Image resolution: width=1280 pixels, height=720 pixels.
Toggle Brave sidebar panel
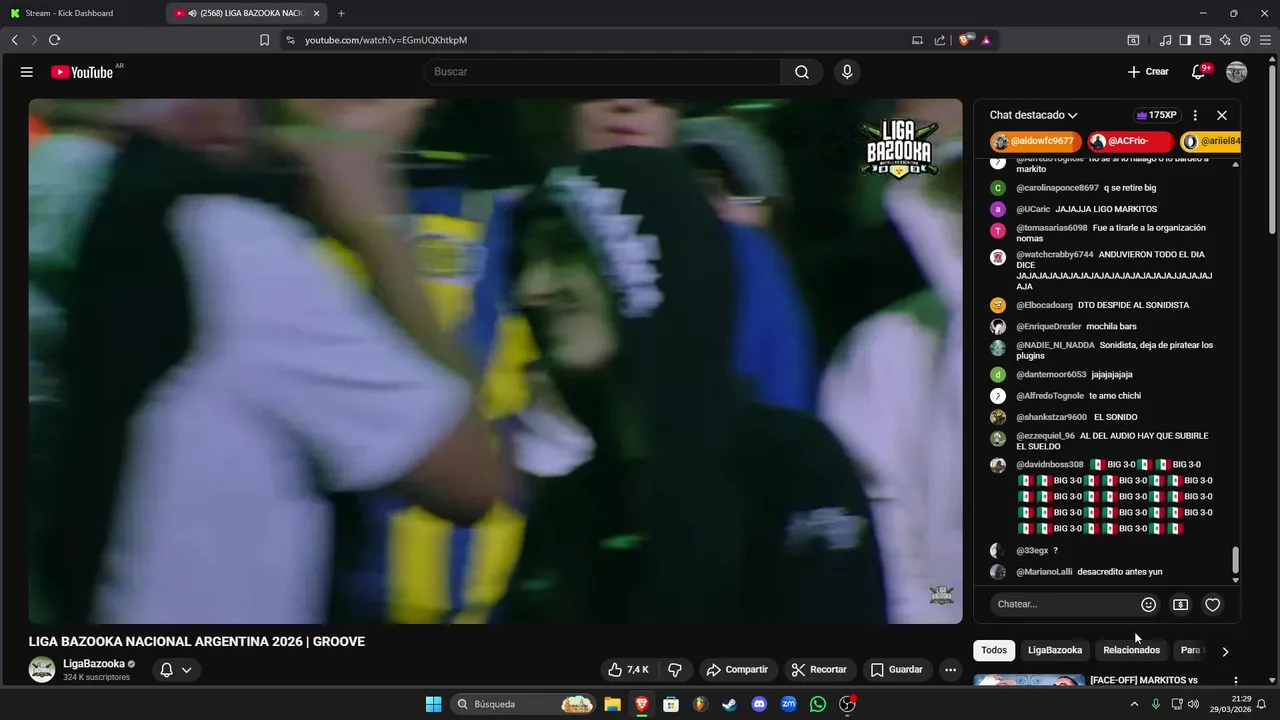1185,40
